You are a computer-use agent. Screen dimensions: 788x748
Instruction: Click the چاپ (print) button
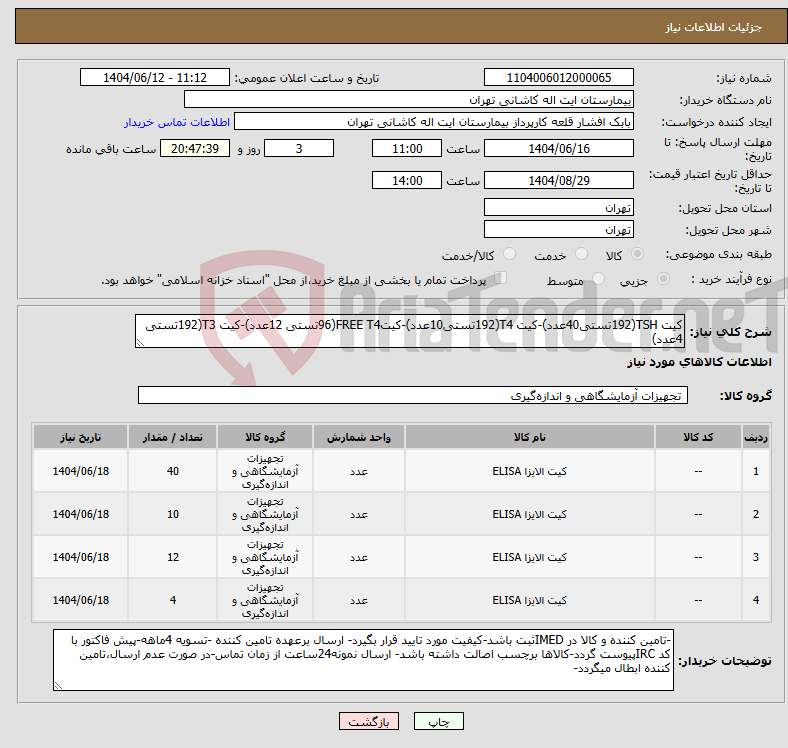click(x=438, y=722)
